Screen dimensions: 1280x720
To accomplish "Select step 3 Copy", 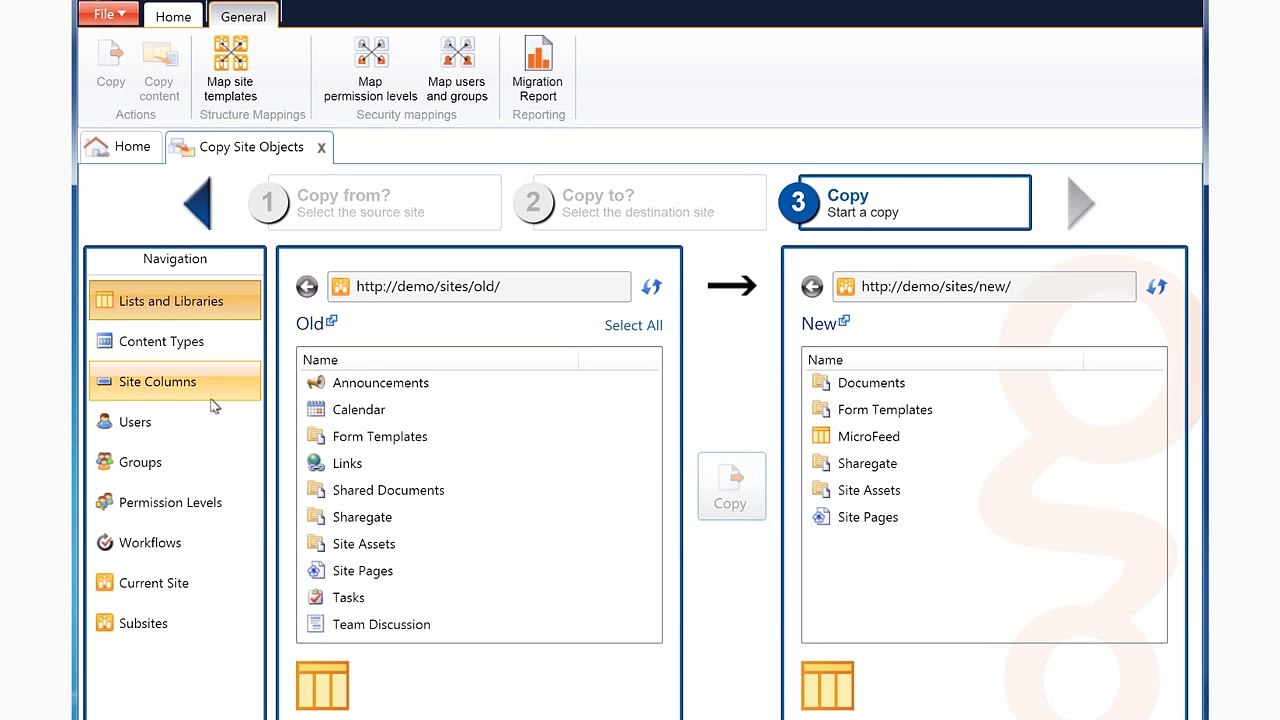I will pyautogui.click(x=905, y=203).
